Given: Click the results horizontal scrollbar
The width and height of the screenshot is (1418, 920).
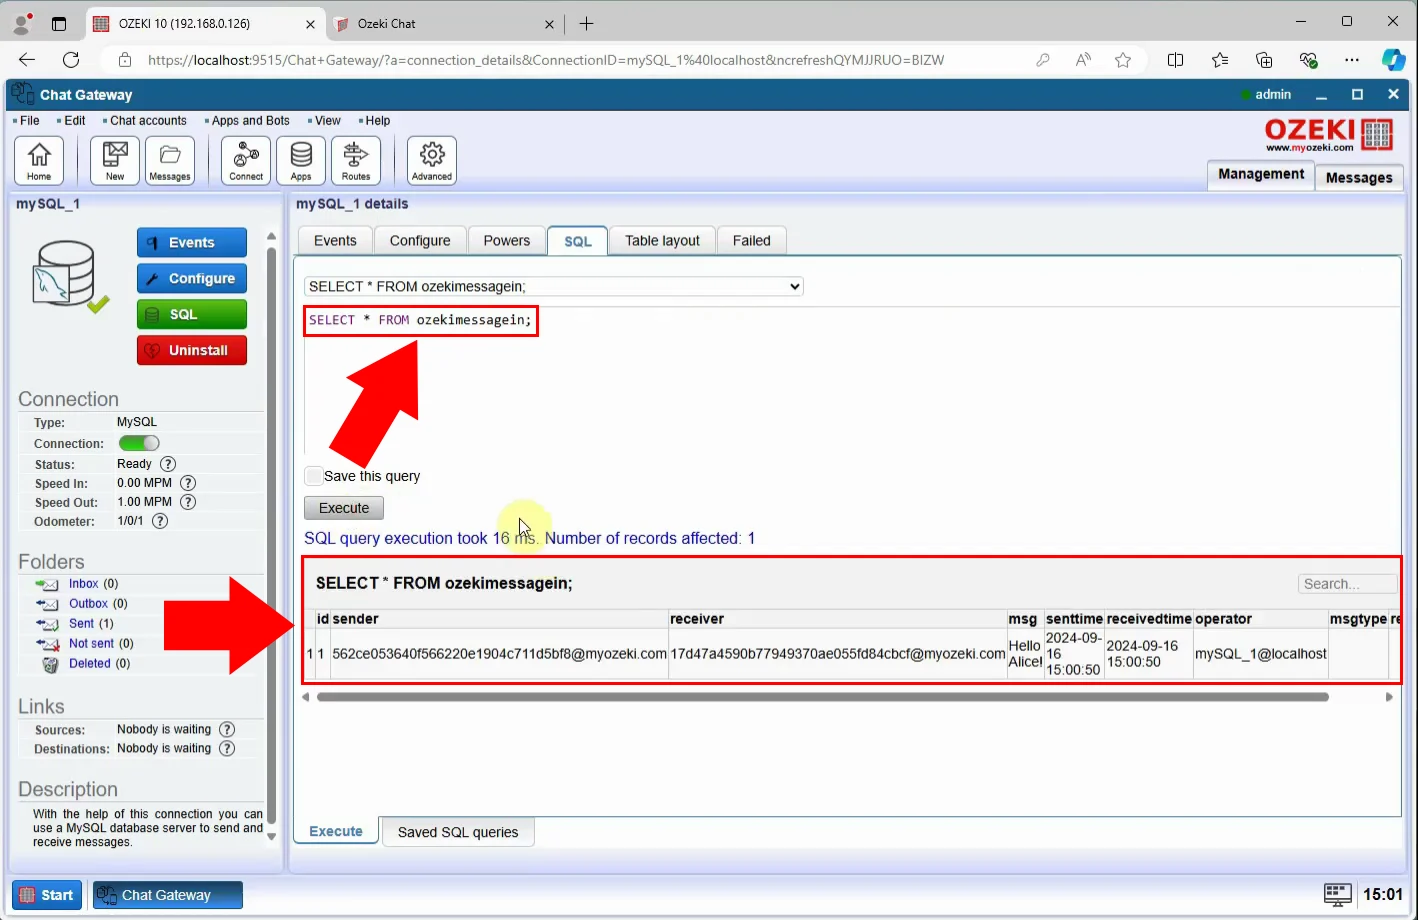Looking at the screenshot, I should (x=822, y=697).
